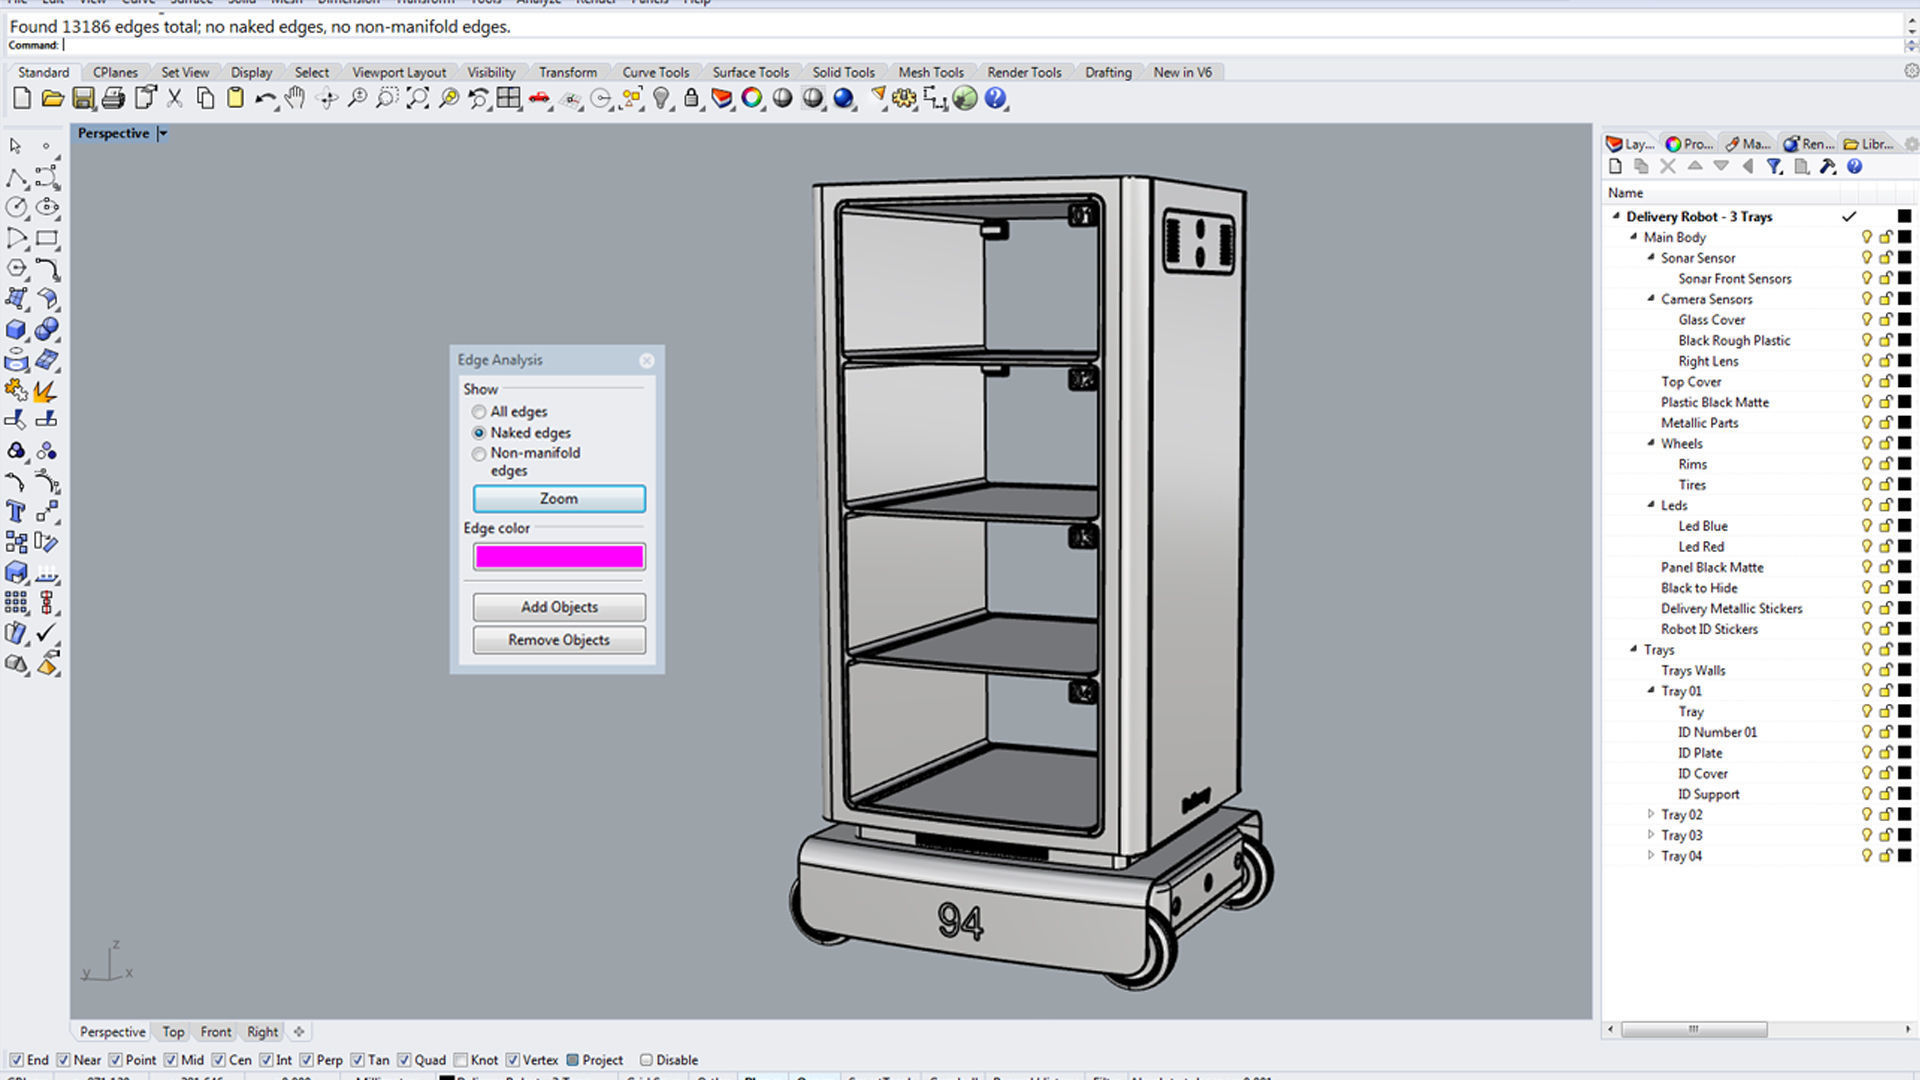
Task: Click the magenta edge color swatch
Action: pos(558,557)
